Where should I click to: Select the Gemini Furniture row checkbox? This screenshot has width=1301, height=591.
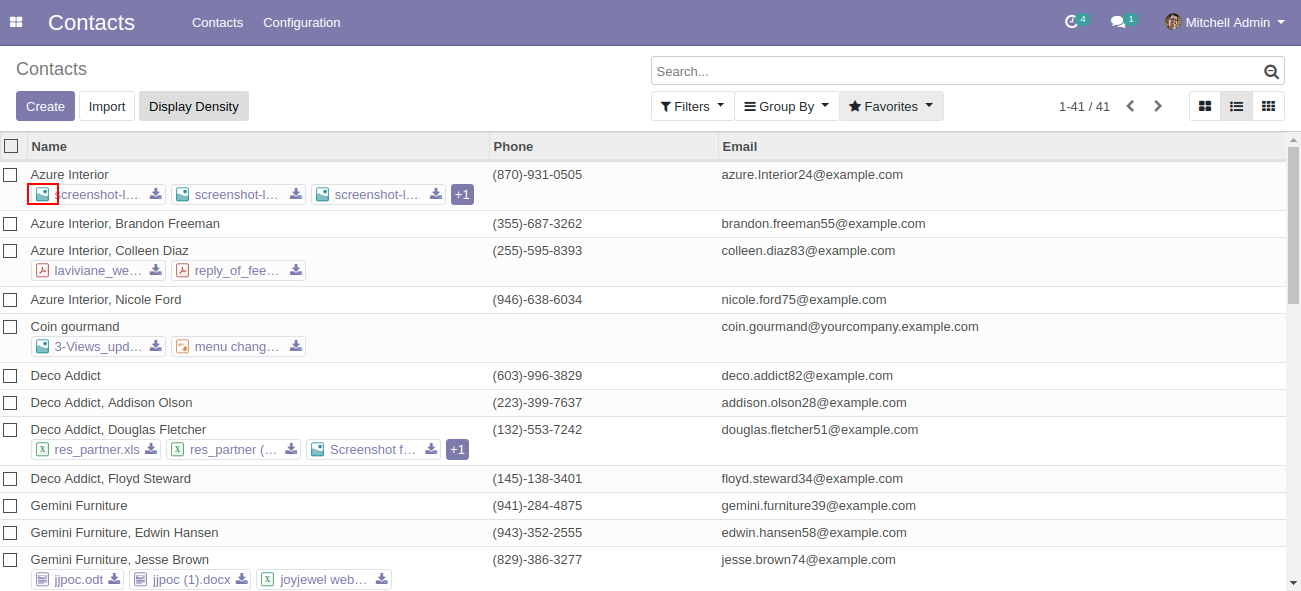[11, 506]
